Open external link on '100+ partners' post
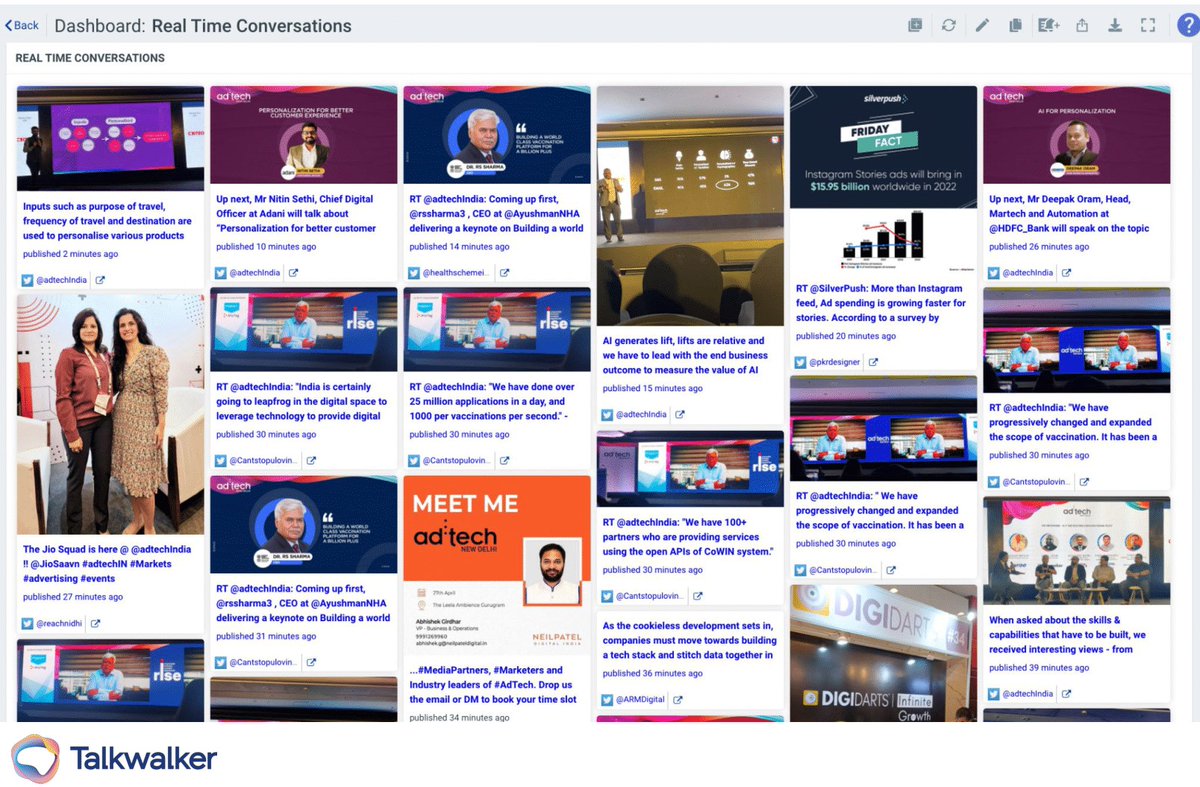This screenshot has width=1200, height=787. pos(697,596)
